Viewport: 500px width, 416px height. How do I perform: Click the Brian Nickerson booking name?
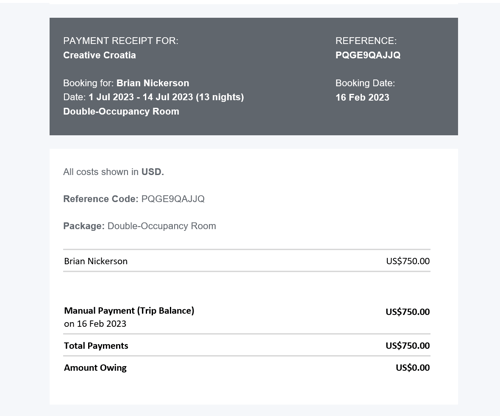[x=153, y=83]
